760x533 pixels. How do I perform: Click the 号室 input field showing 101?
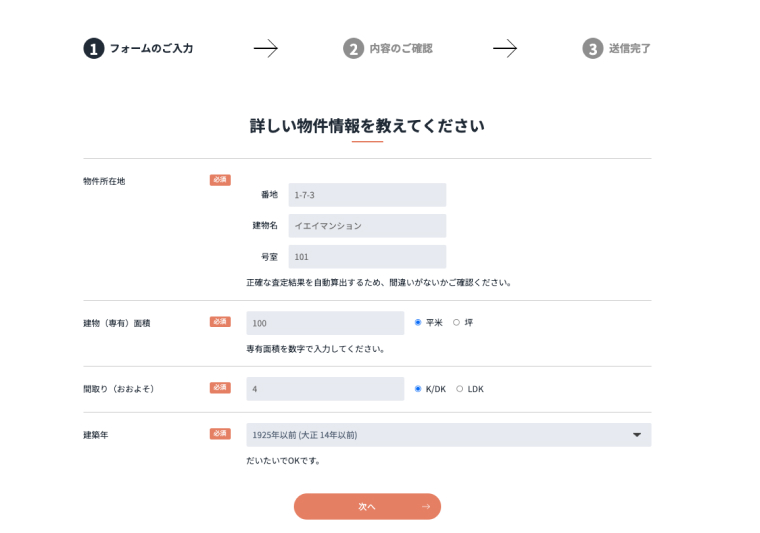click(x=367, y=257)
